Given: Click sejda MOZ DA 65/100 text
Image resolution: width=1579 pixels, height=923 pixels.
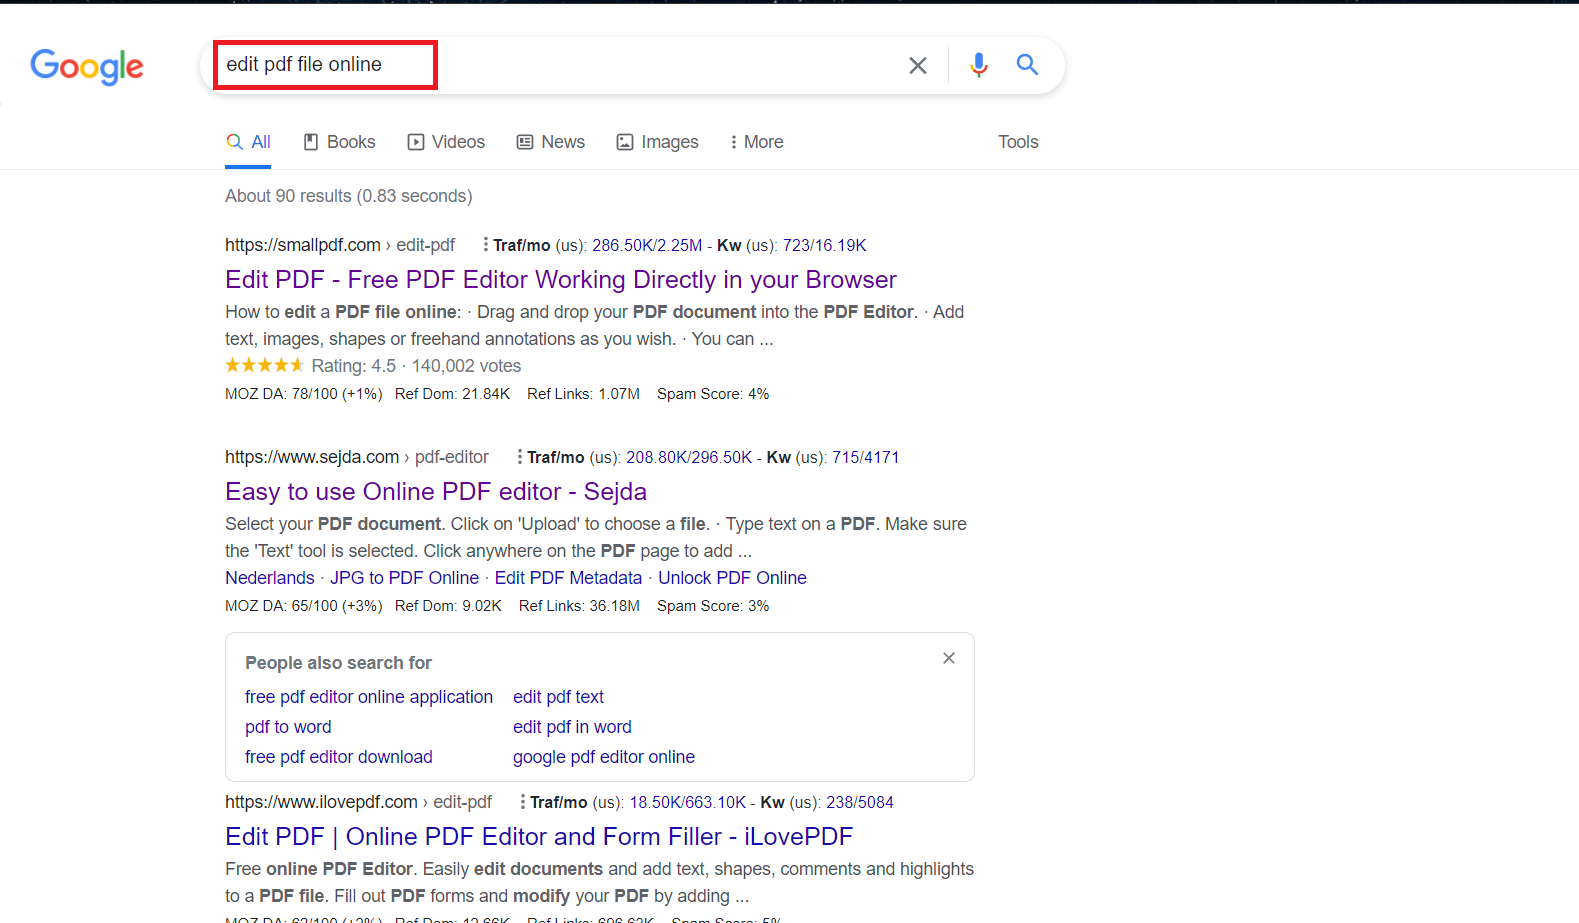Looking at the screenshot, I should (x=304, y=606).
